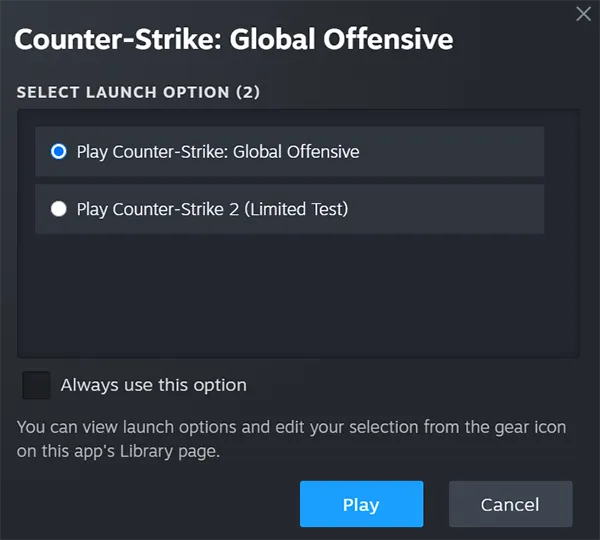Choose the Play Counter-Strike: Global Offensive label
The image size is (600, 540).
click(x=218, y=152)
